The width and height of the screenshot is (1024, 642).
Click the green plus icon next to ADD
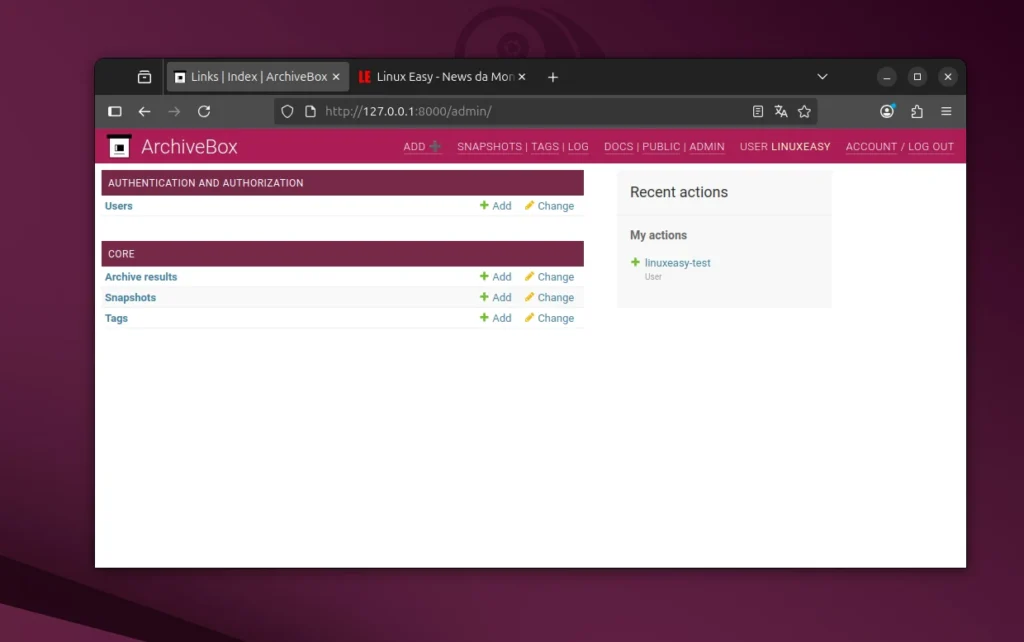click(x=436, y=146)
